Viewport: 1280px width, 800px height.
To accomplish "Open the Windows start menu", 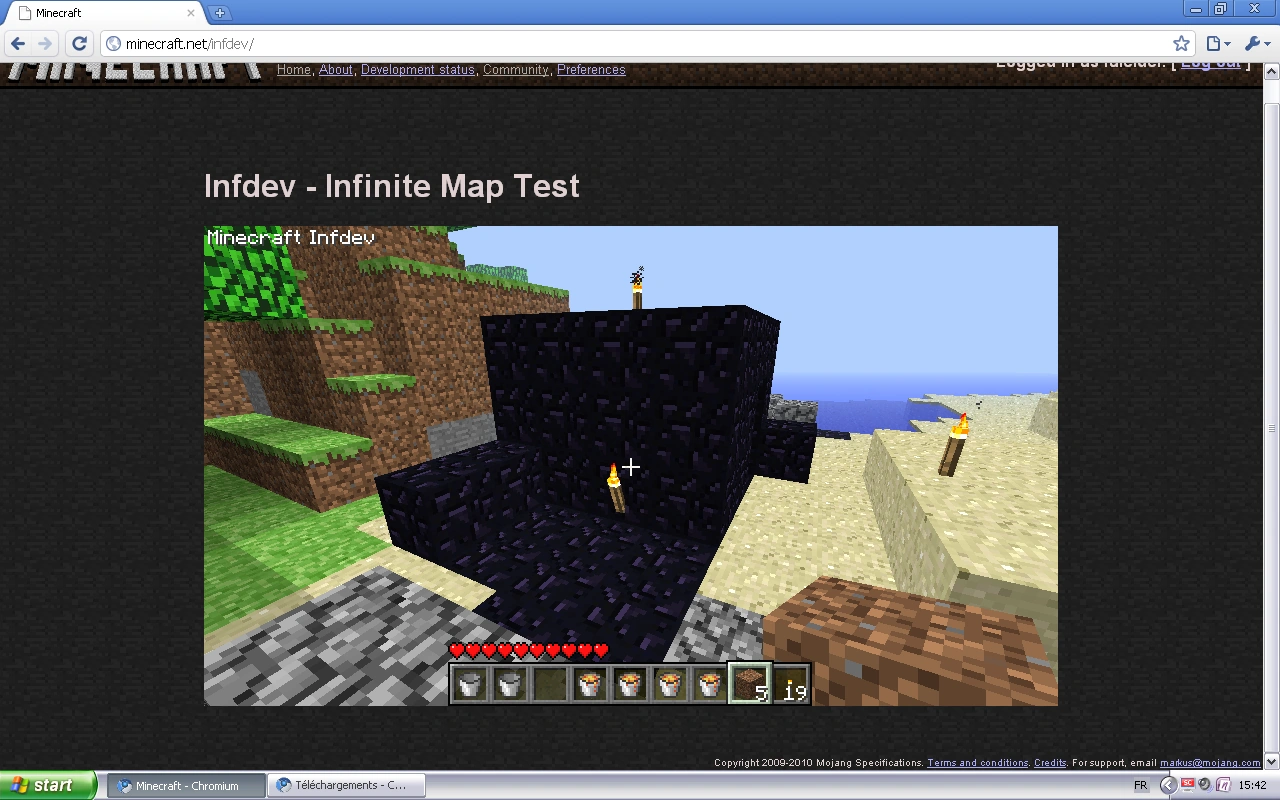I will coord(48,785).
